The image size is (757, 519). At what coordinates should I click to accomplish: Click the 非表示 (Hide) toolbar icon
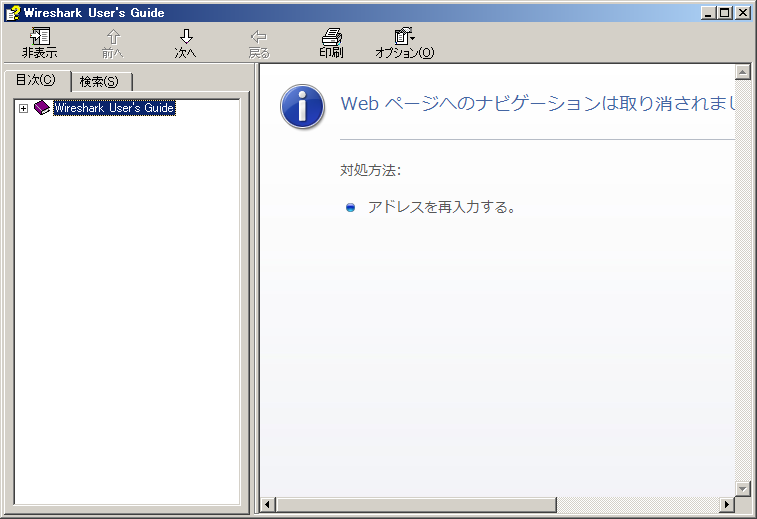coord(40,36)
